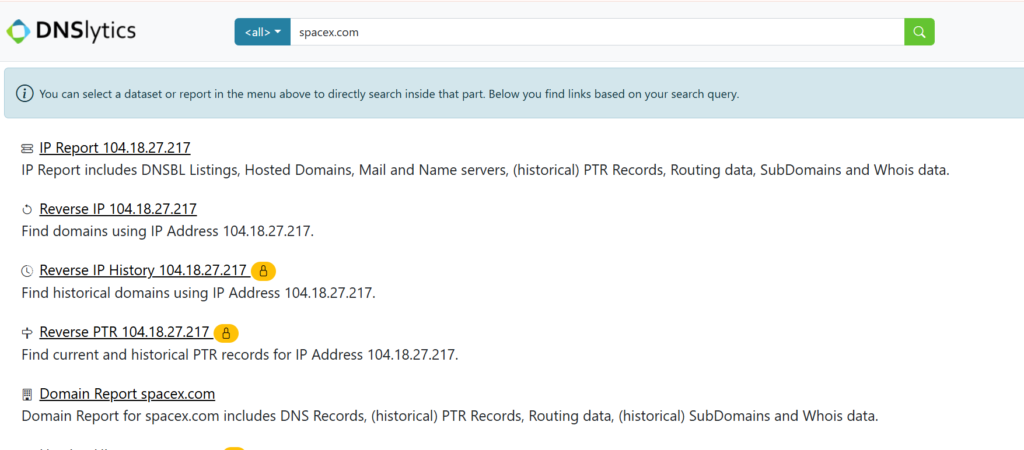Open Reverse IP 104.18.27.217 link
1024x450 pixels.
click(118, 209)
